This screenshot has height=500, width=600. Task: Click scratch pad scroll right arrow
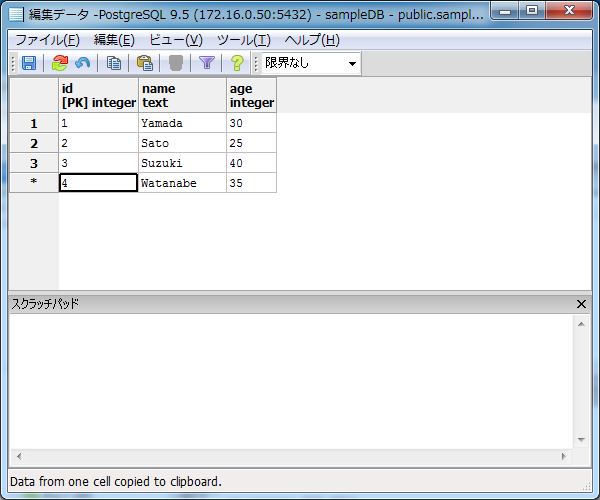pos(563,456)
